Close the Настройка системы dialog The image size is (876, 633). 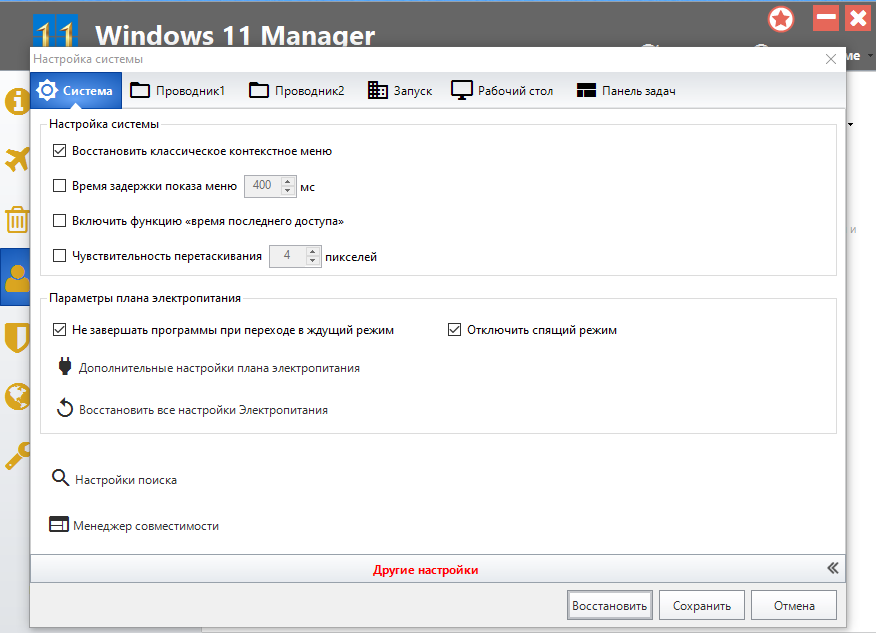point(831,59)
